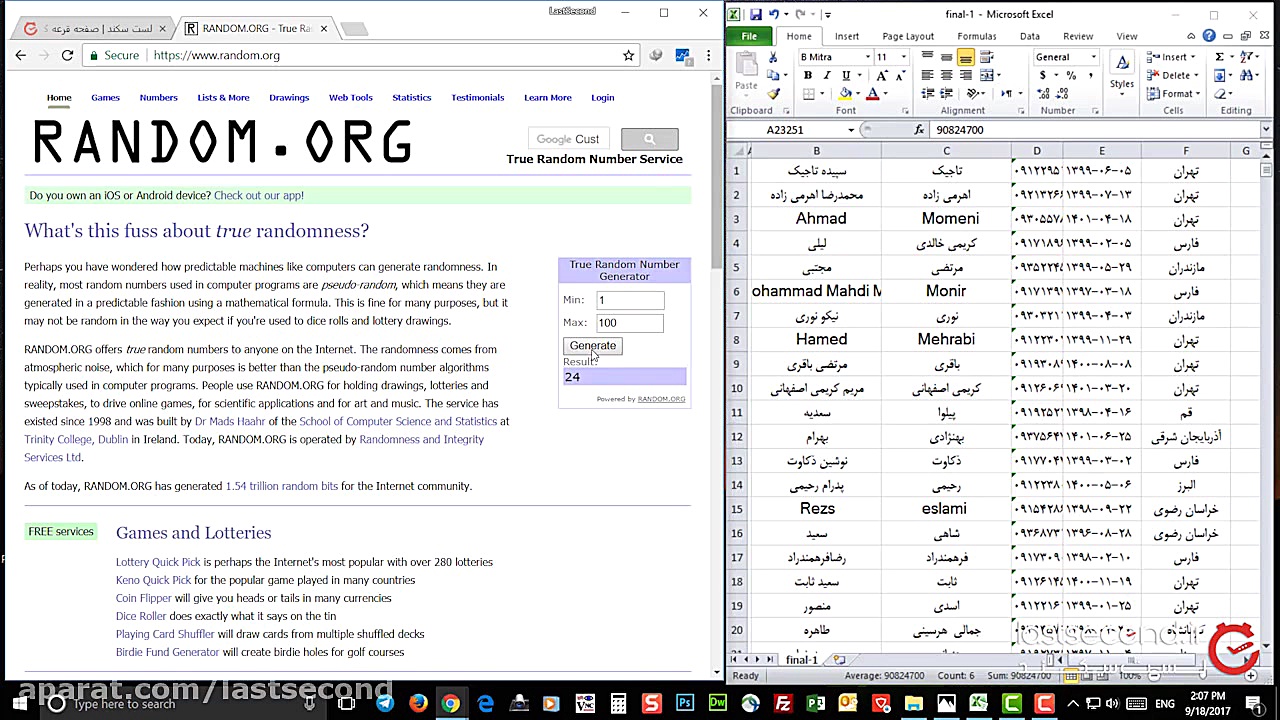1280x720 pixels.
Task: Toggle middle vertical alignment for cells
Action: [x=947, y=57]
